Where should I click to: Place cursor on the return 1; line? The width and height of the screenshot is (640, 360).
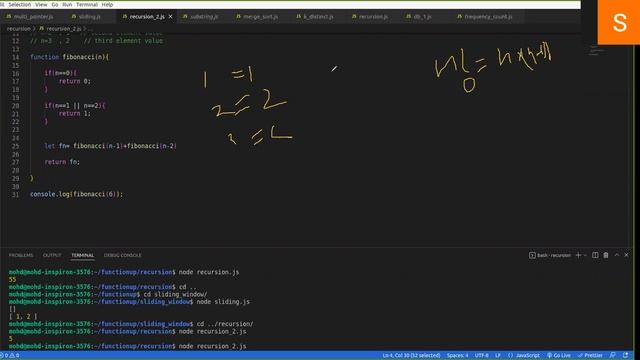[x=74, y=113]
